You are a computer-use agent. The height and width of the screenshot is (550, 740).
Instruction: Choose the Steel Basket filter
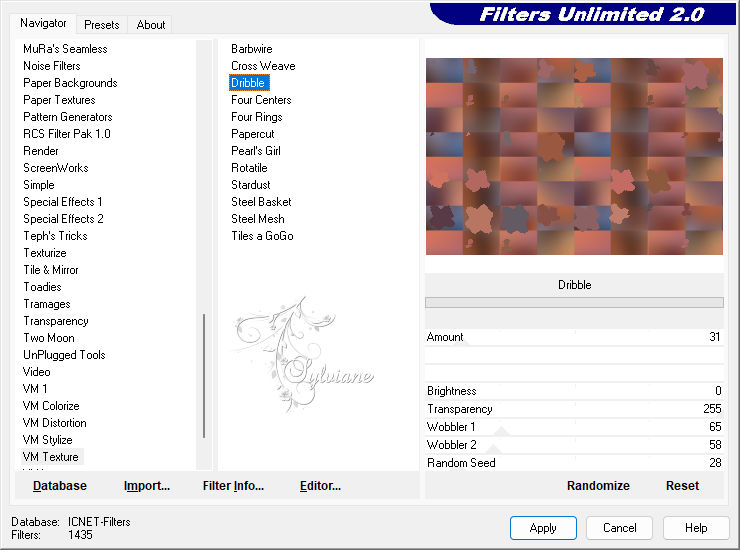(261, 202)
